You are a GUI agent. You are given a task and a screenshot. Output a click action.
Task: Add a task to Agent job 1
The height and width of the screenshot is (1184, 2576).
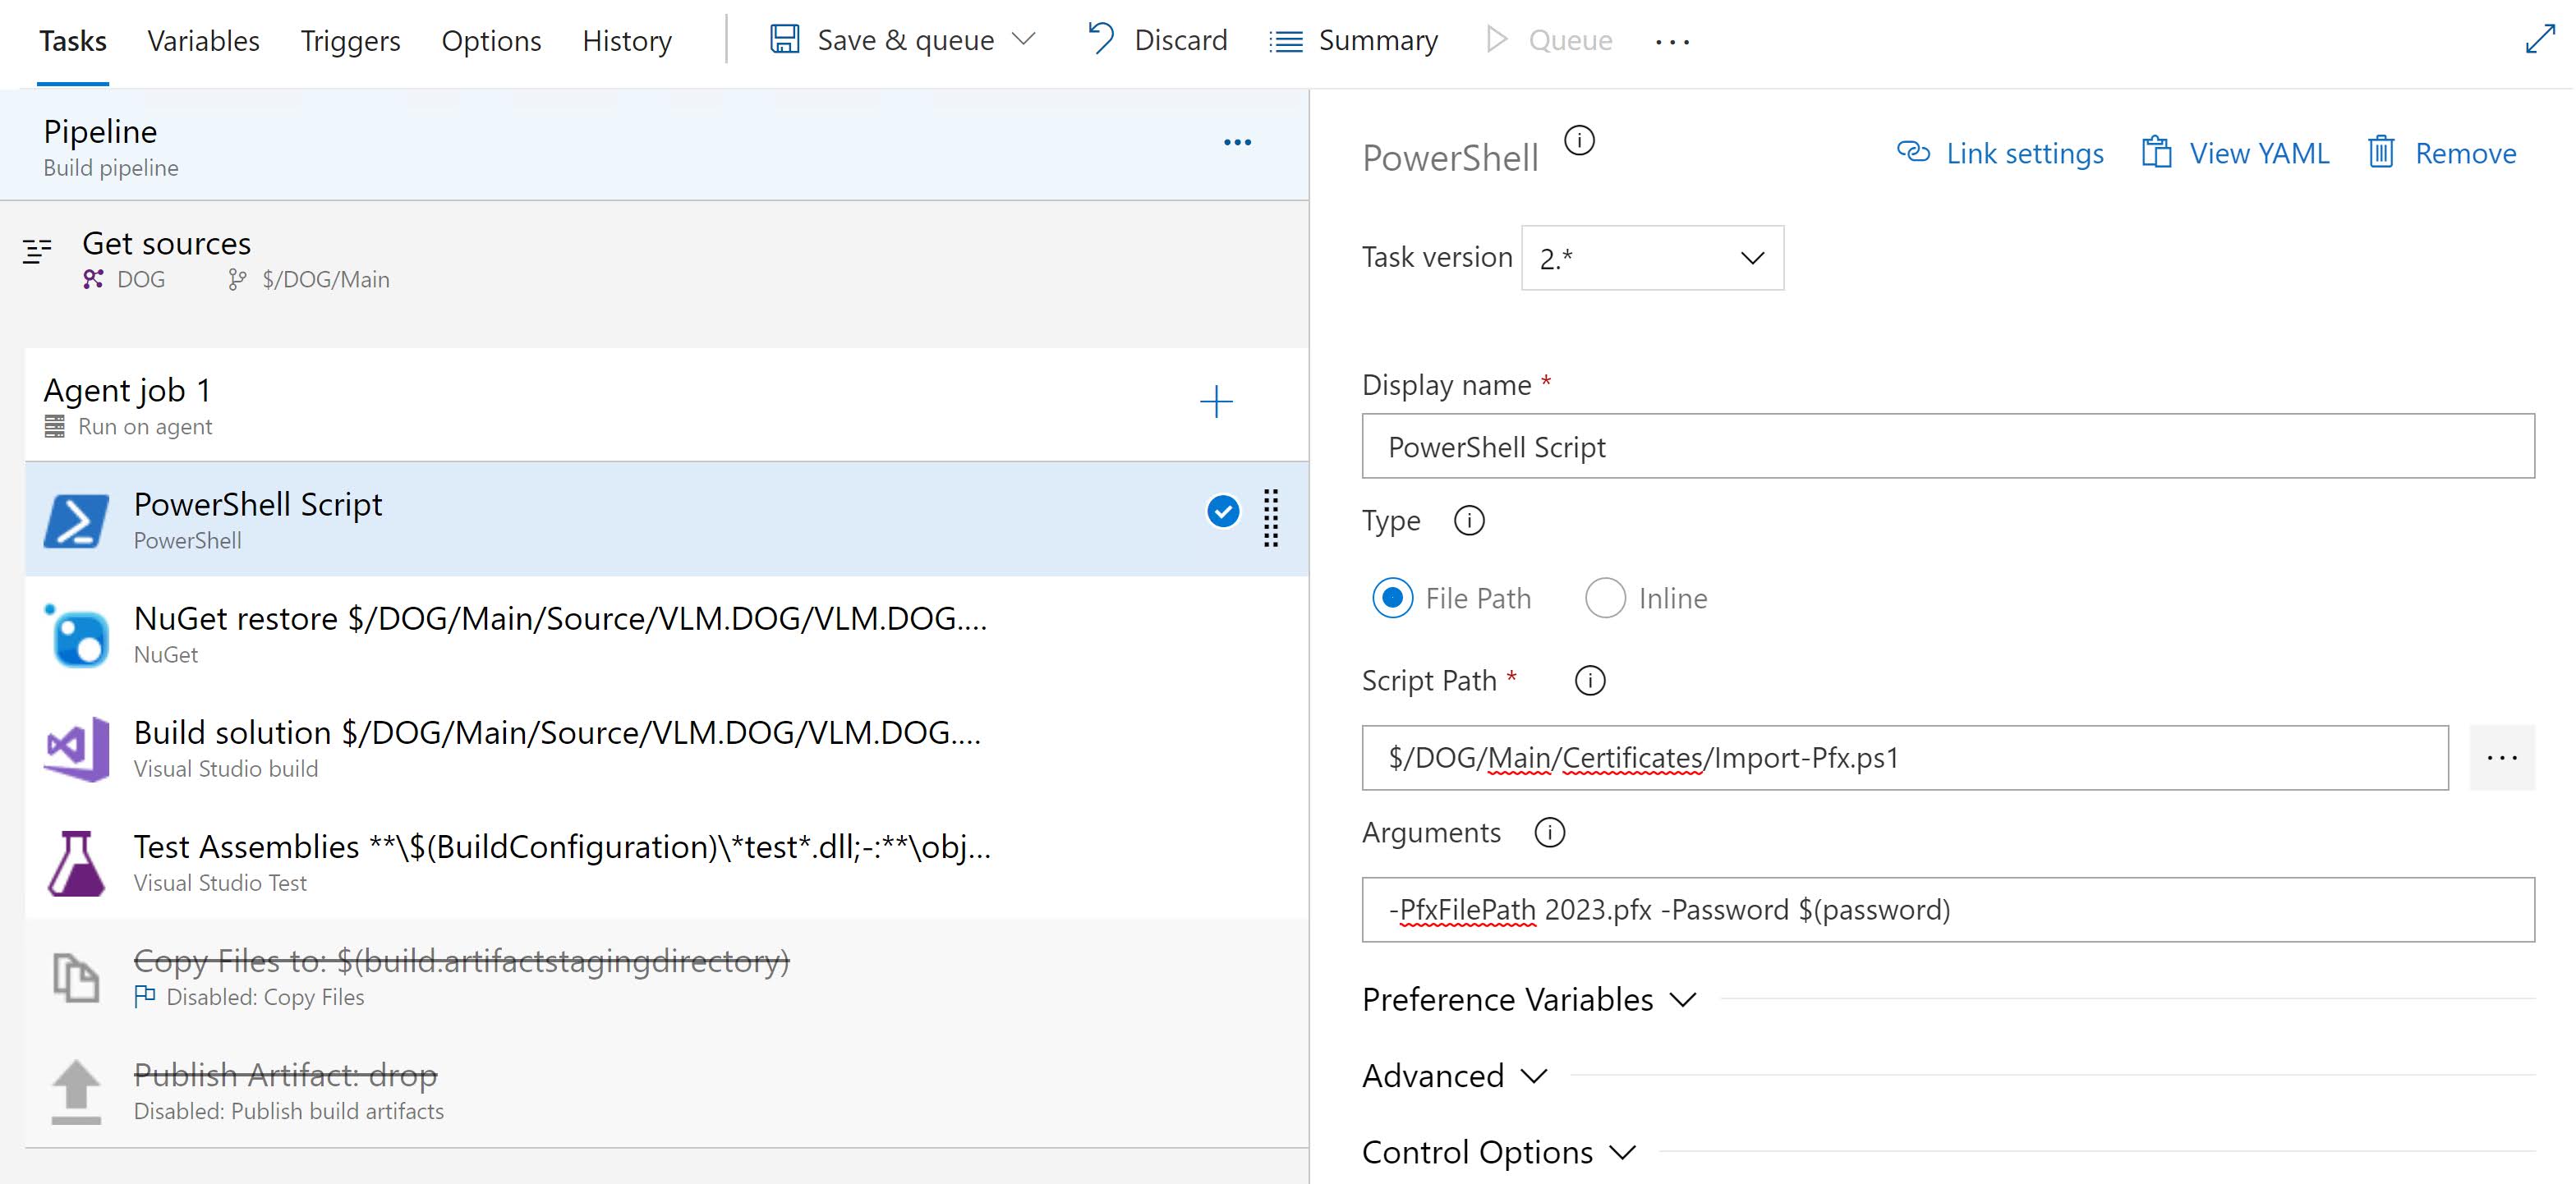(x=1216, y=402)
